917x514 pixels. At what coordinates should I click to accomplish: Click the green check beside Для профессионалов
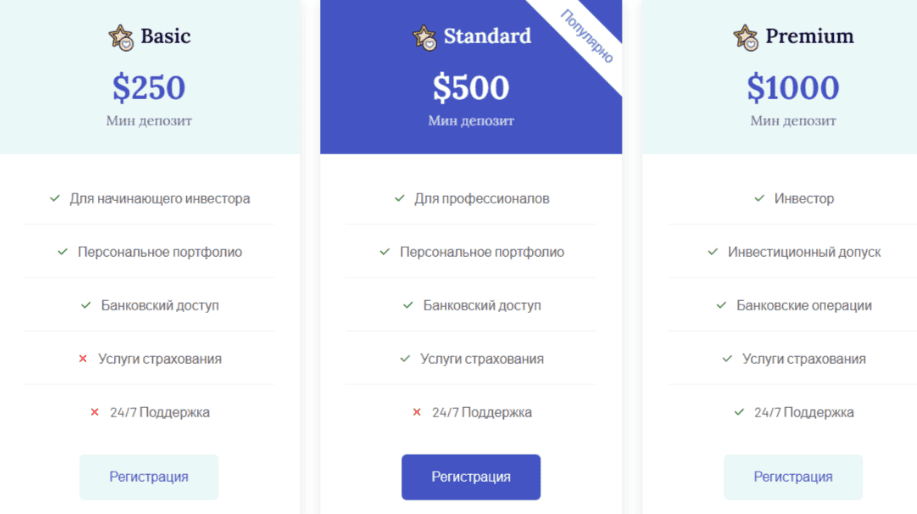coord(400,198)
